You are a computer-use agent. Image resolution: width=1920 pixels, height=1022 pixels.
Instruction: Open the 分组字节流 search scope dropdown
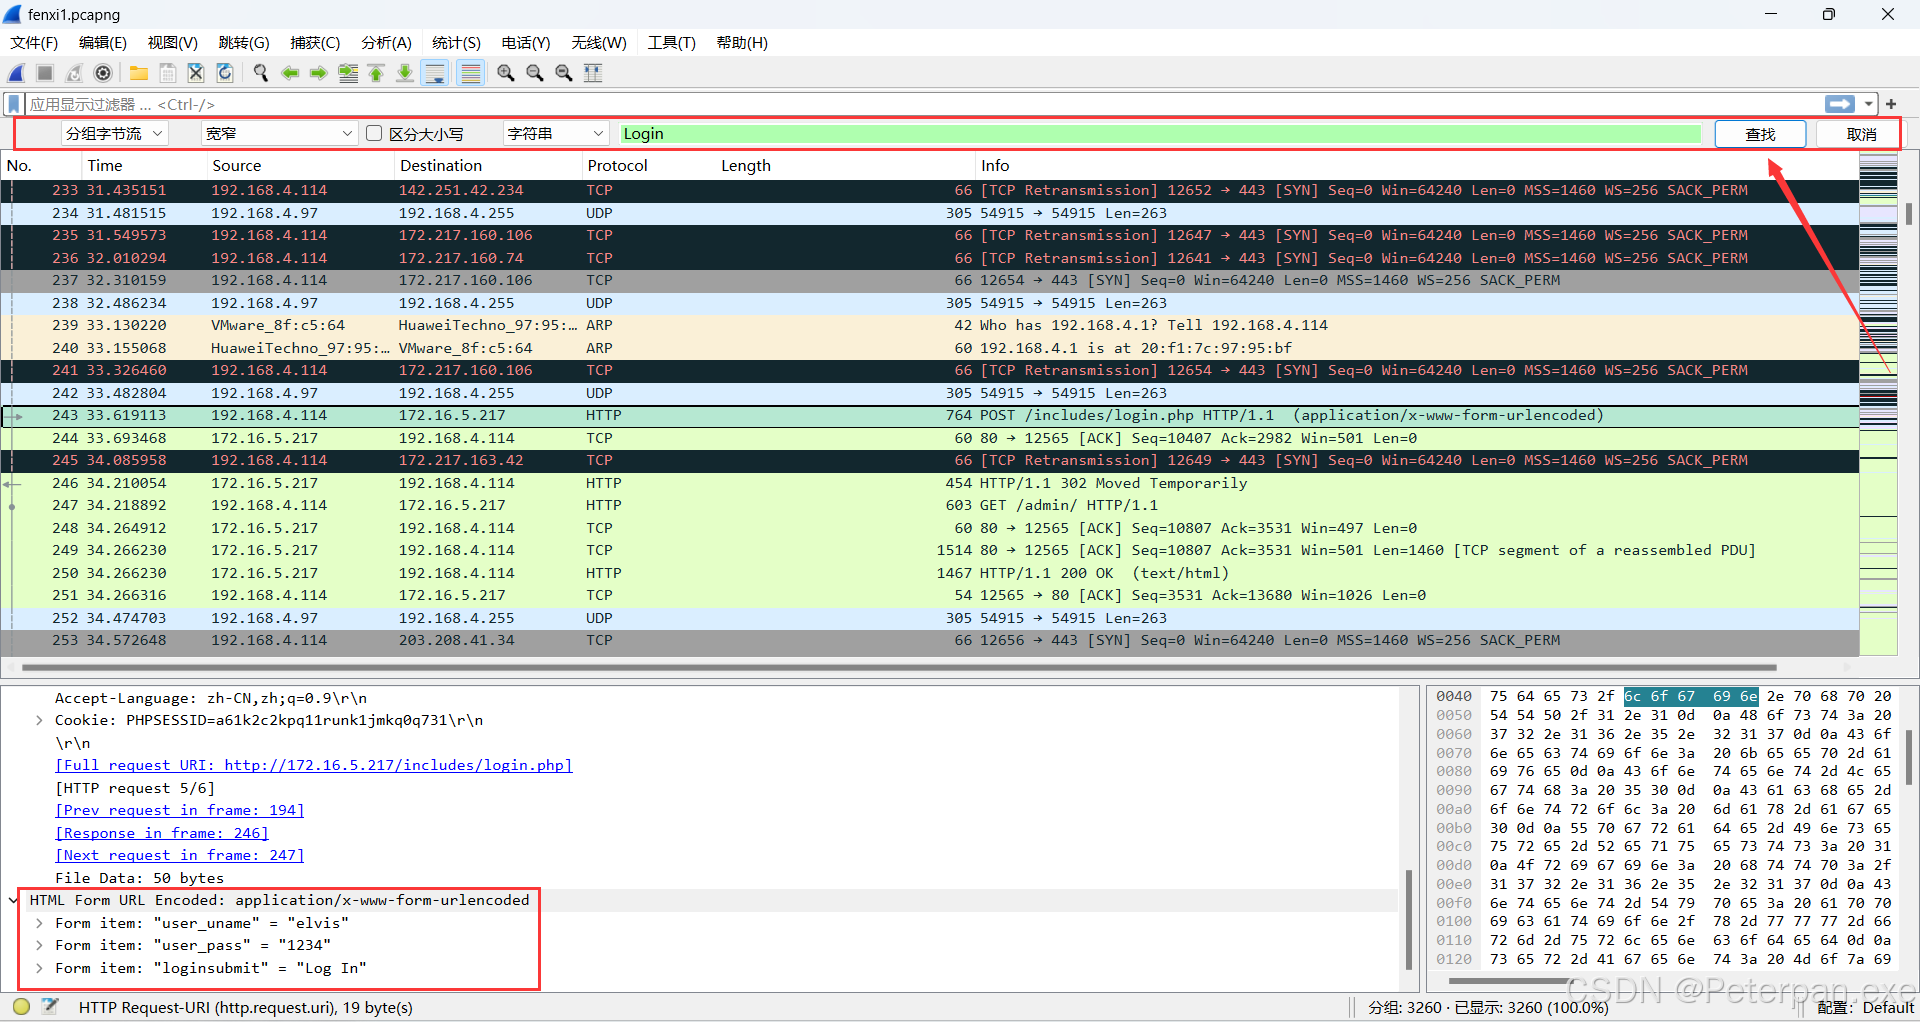pos(114,133)
